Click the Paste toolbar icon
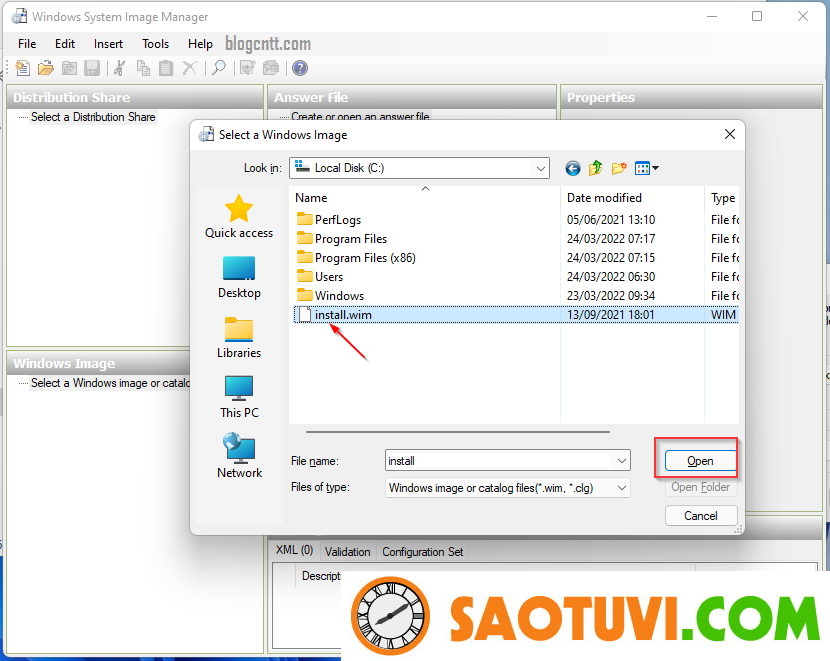The width and height of the screenshot is (830, 661). pos(166,68)
